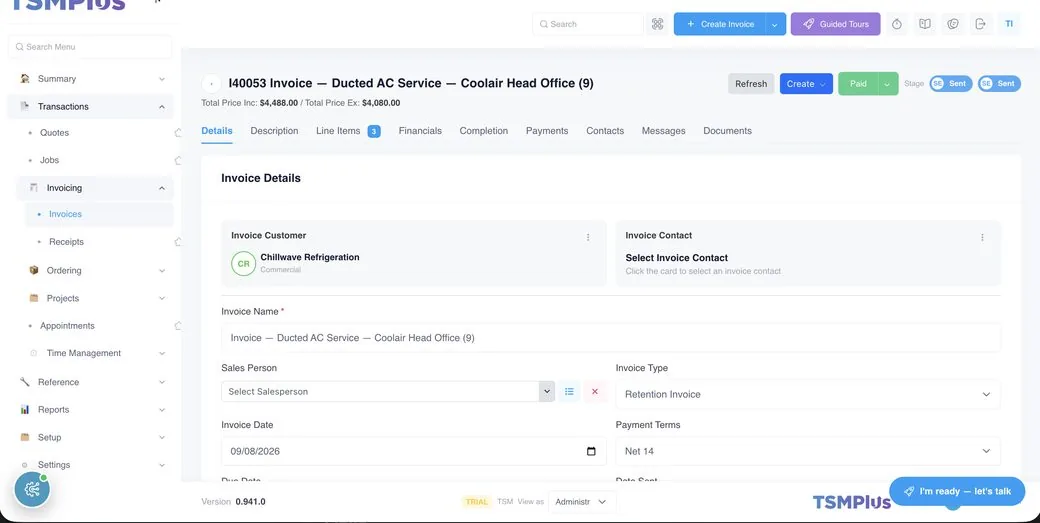Clear salesperson with the red X icon
Screen dimensions: 1040x523
[595, 392]
